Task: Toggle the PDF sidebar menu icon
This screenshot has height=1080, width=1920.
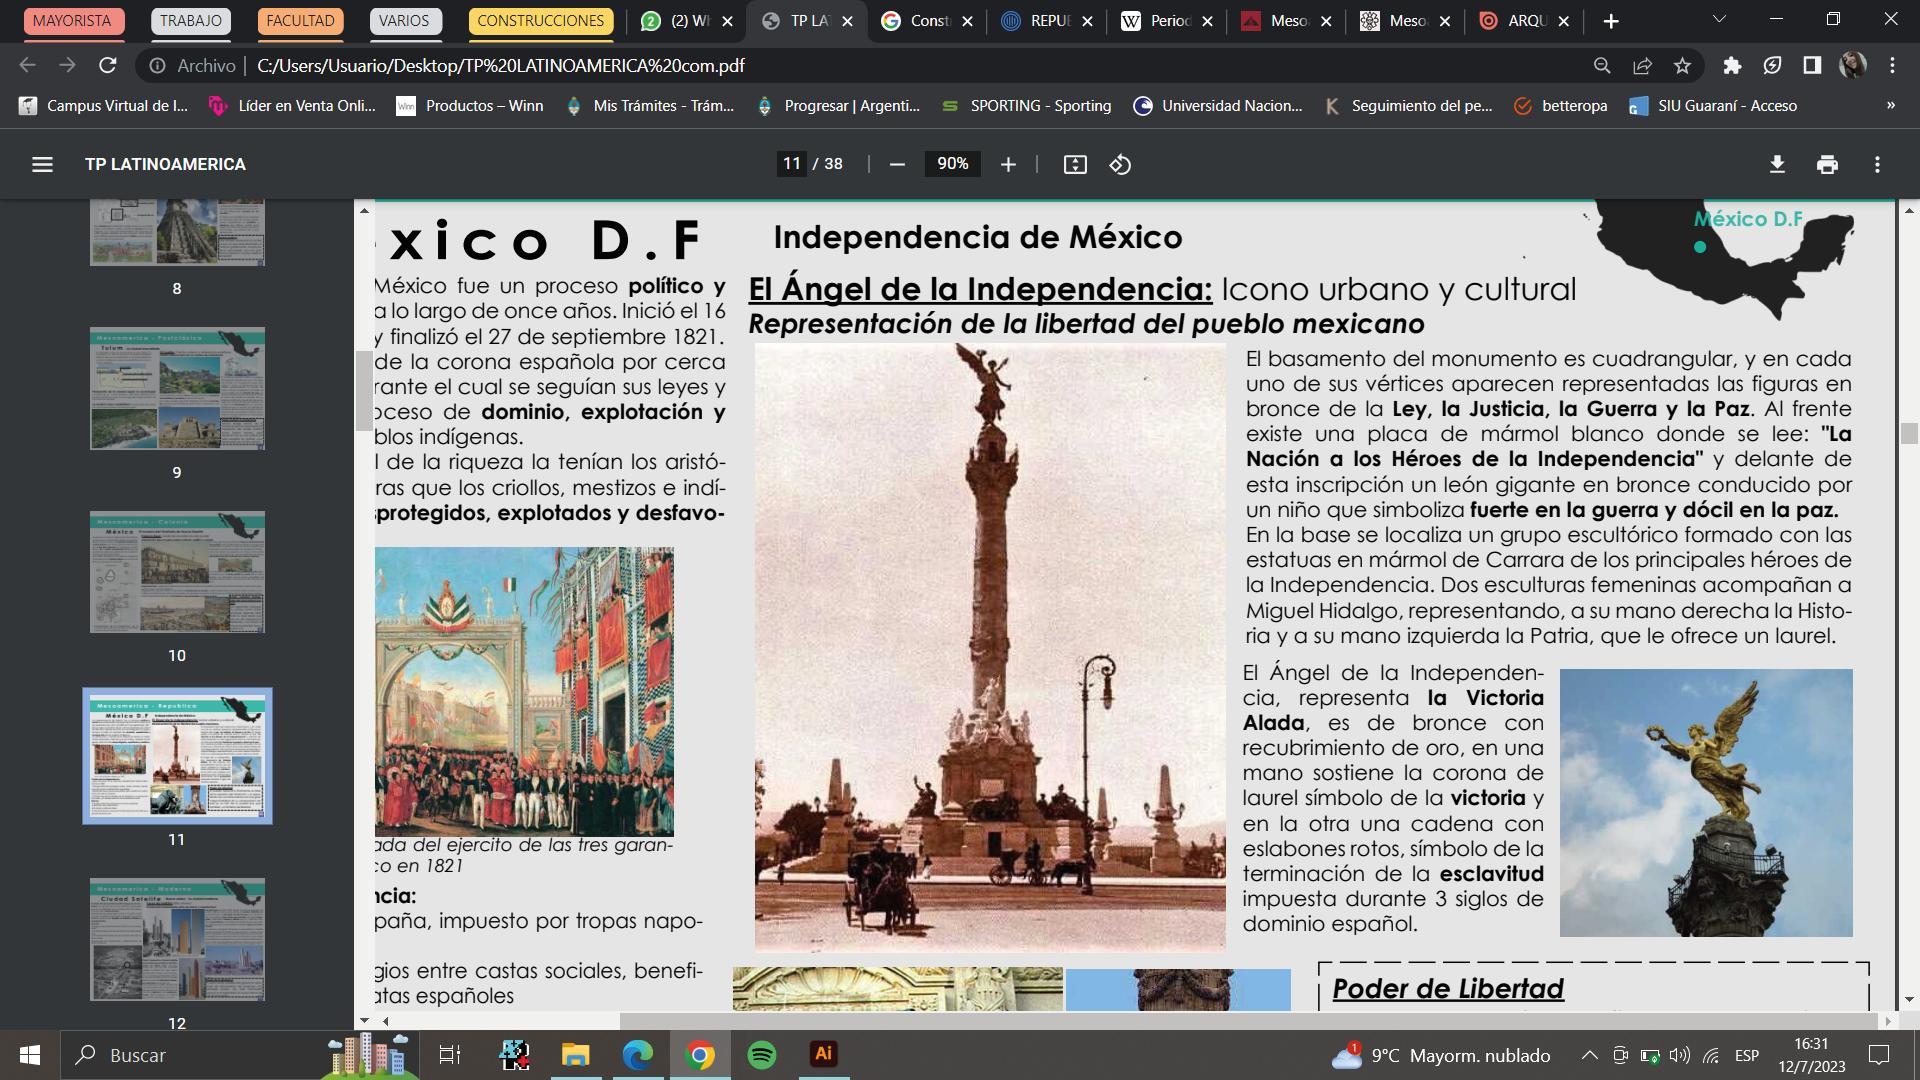Action: [x=42, y=164]
